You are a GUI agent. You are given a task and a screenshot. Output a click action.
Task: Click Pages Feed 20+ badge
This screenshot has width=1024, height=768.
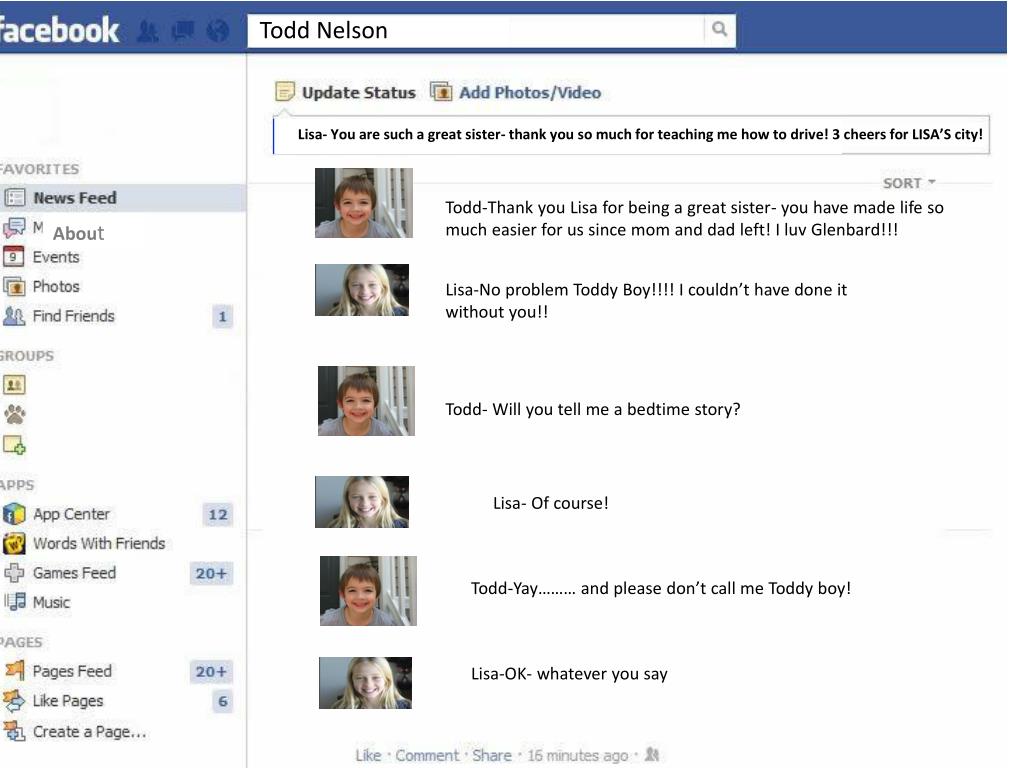tap(211, 671)
